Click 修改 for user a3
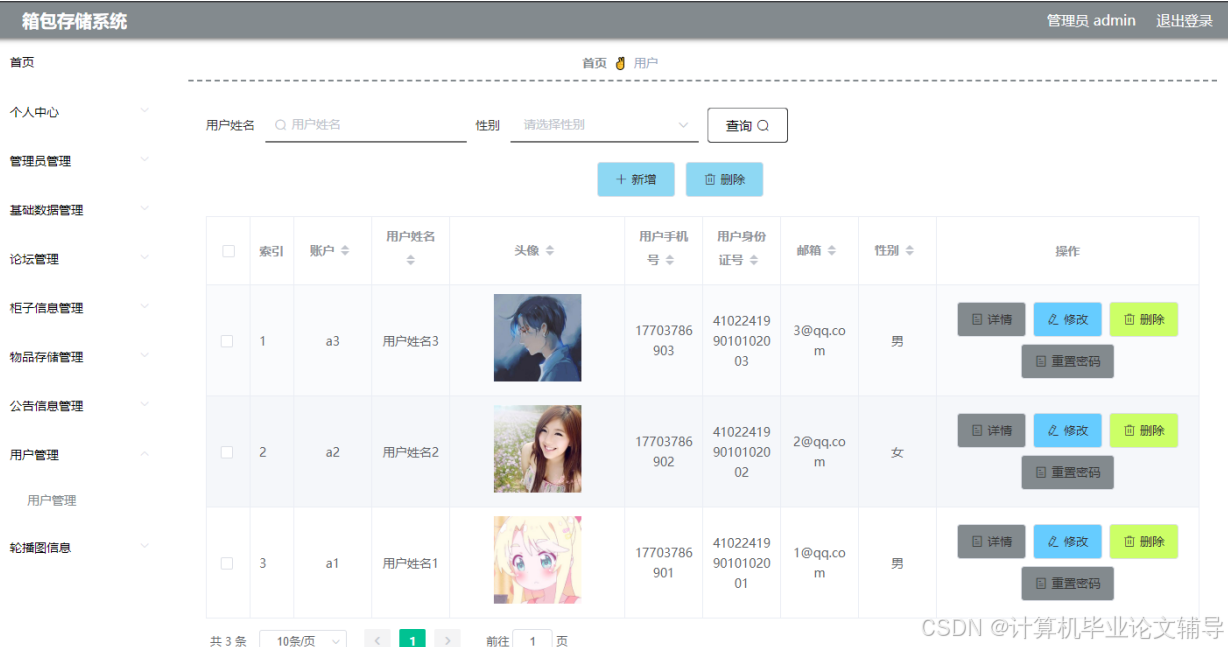 click(x=1067, y=319)
